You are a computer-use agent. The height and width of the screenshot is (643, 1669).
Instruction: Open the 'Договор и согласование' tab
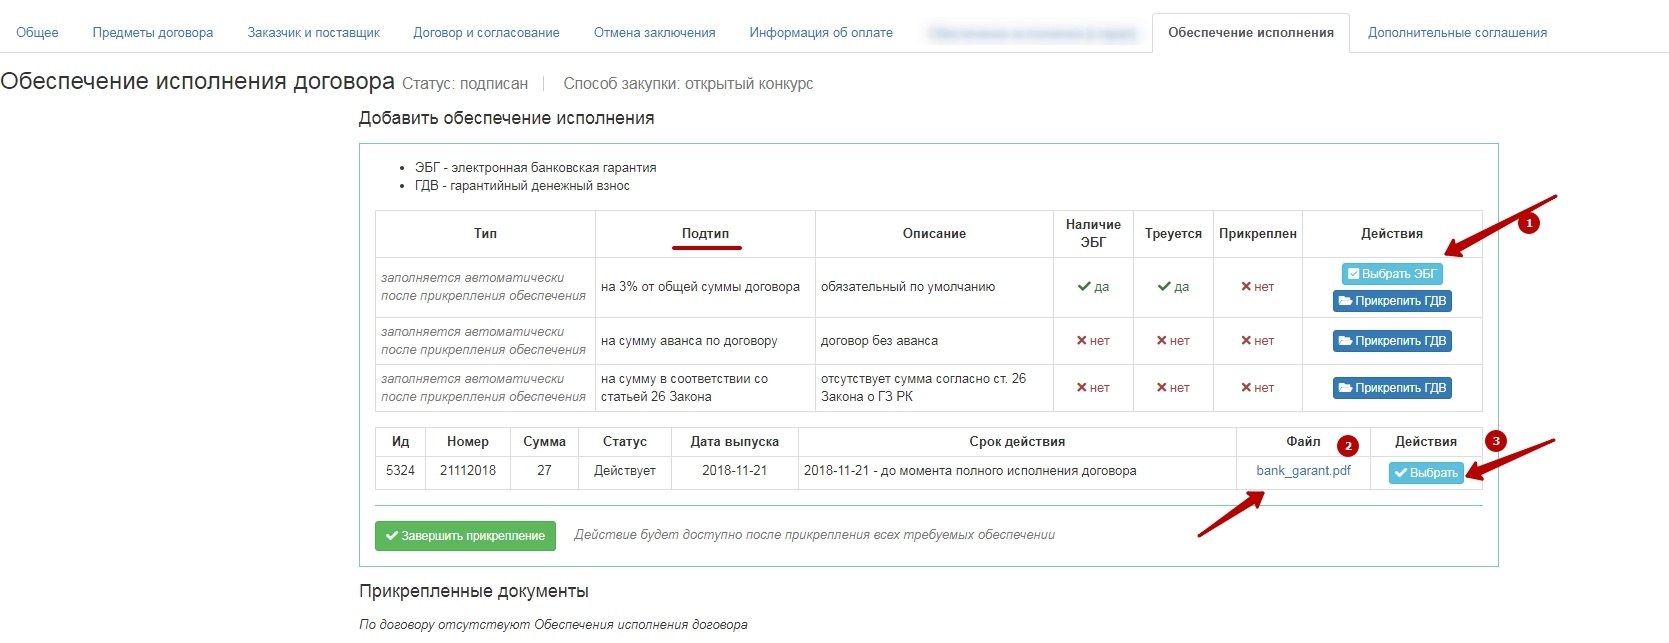486,33
